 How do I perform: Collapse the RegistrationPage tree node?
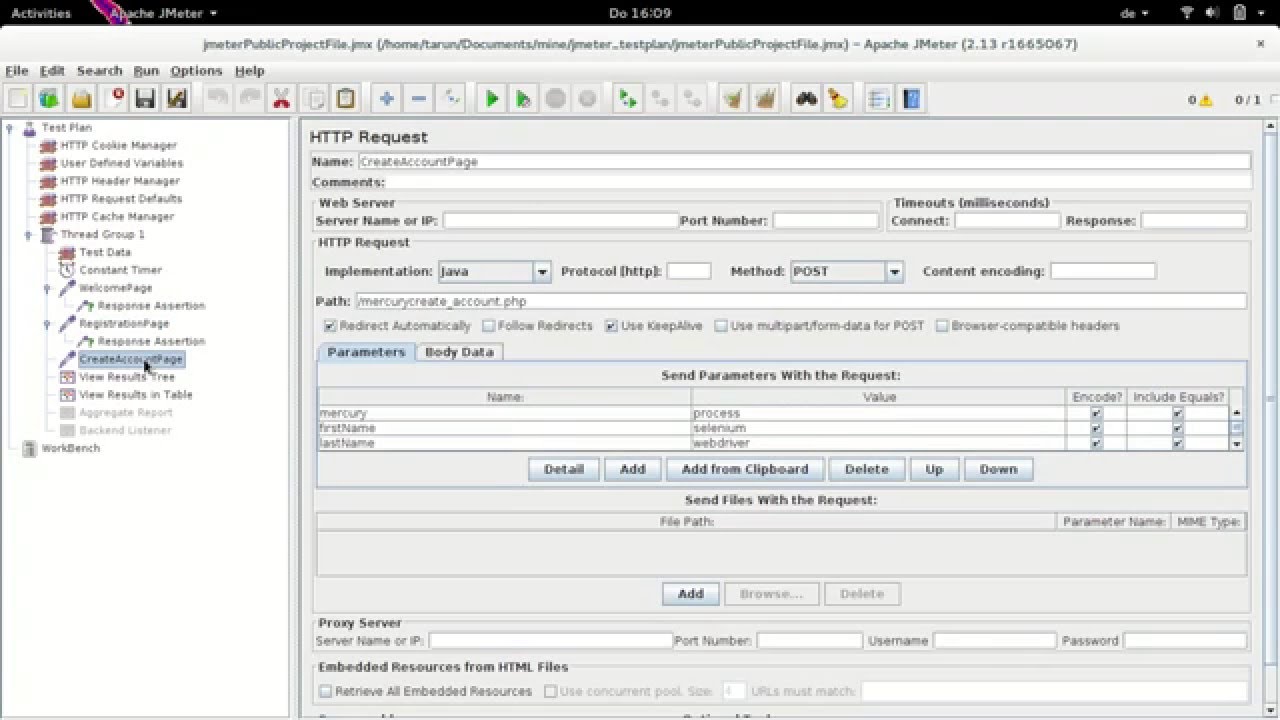[x=47, y=324]
